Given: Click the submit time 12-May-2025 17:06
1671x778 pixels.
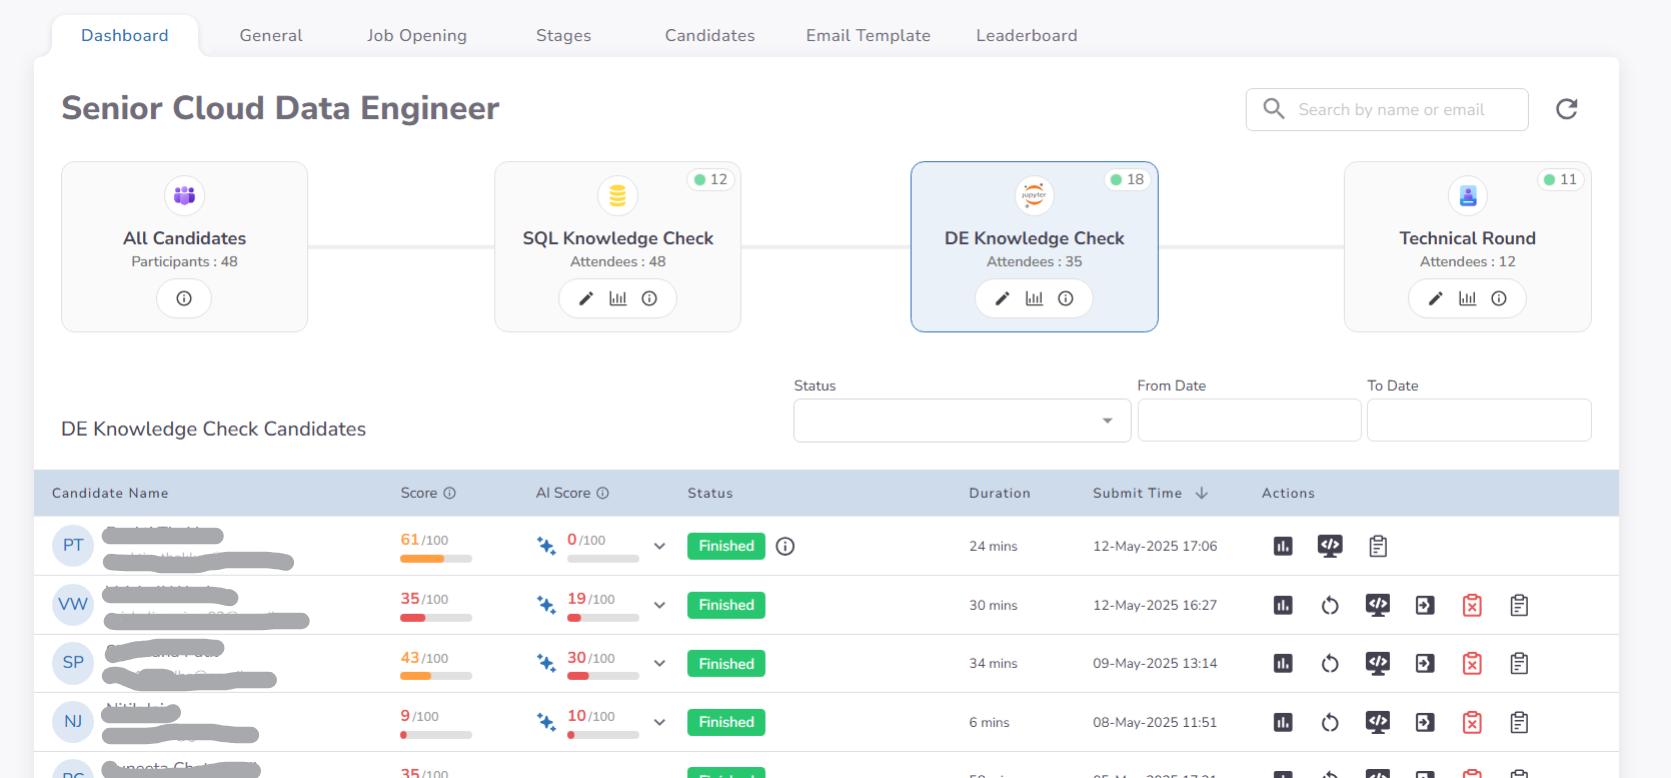Looking at the screenshot, I should coord(1155,546).
